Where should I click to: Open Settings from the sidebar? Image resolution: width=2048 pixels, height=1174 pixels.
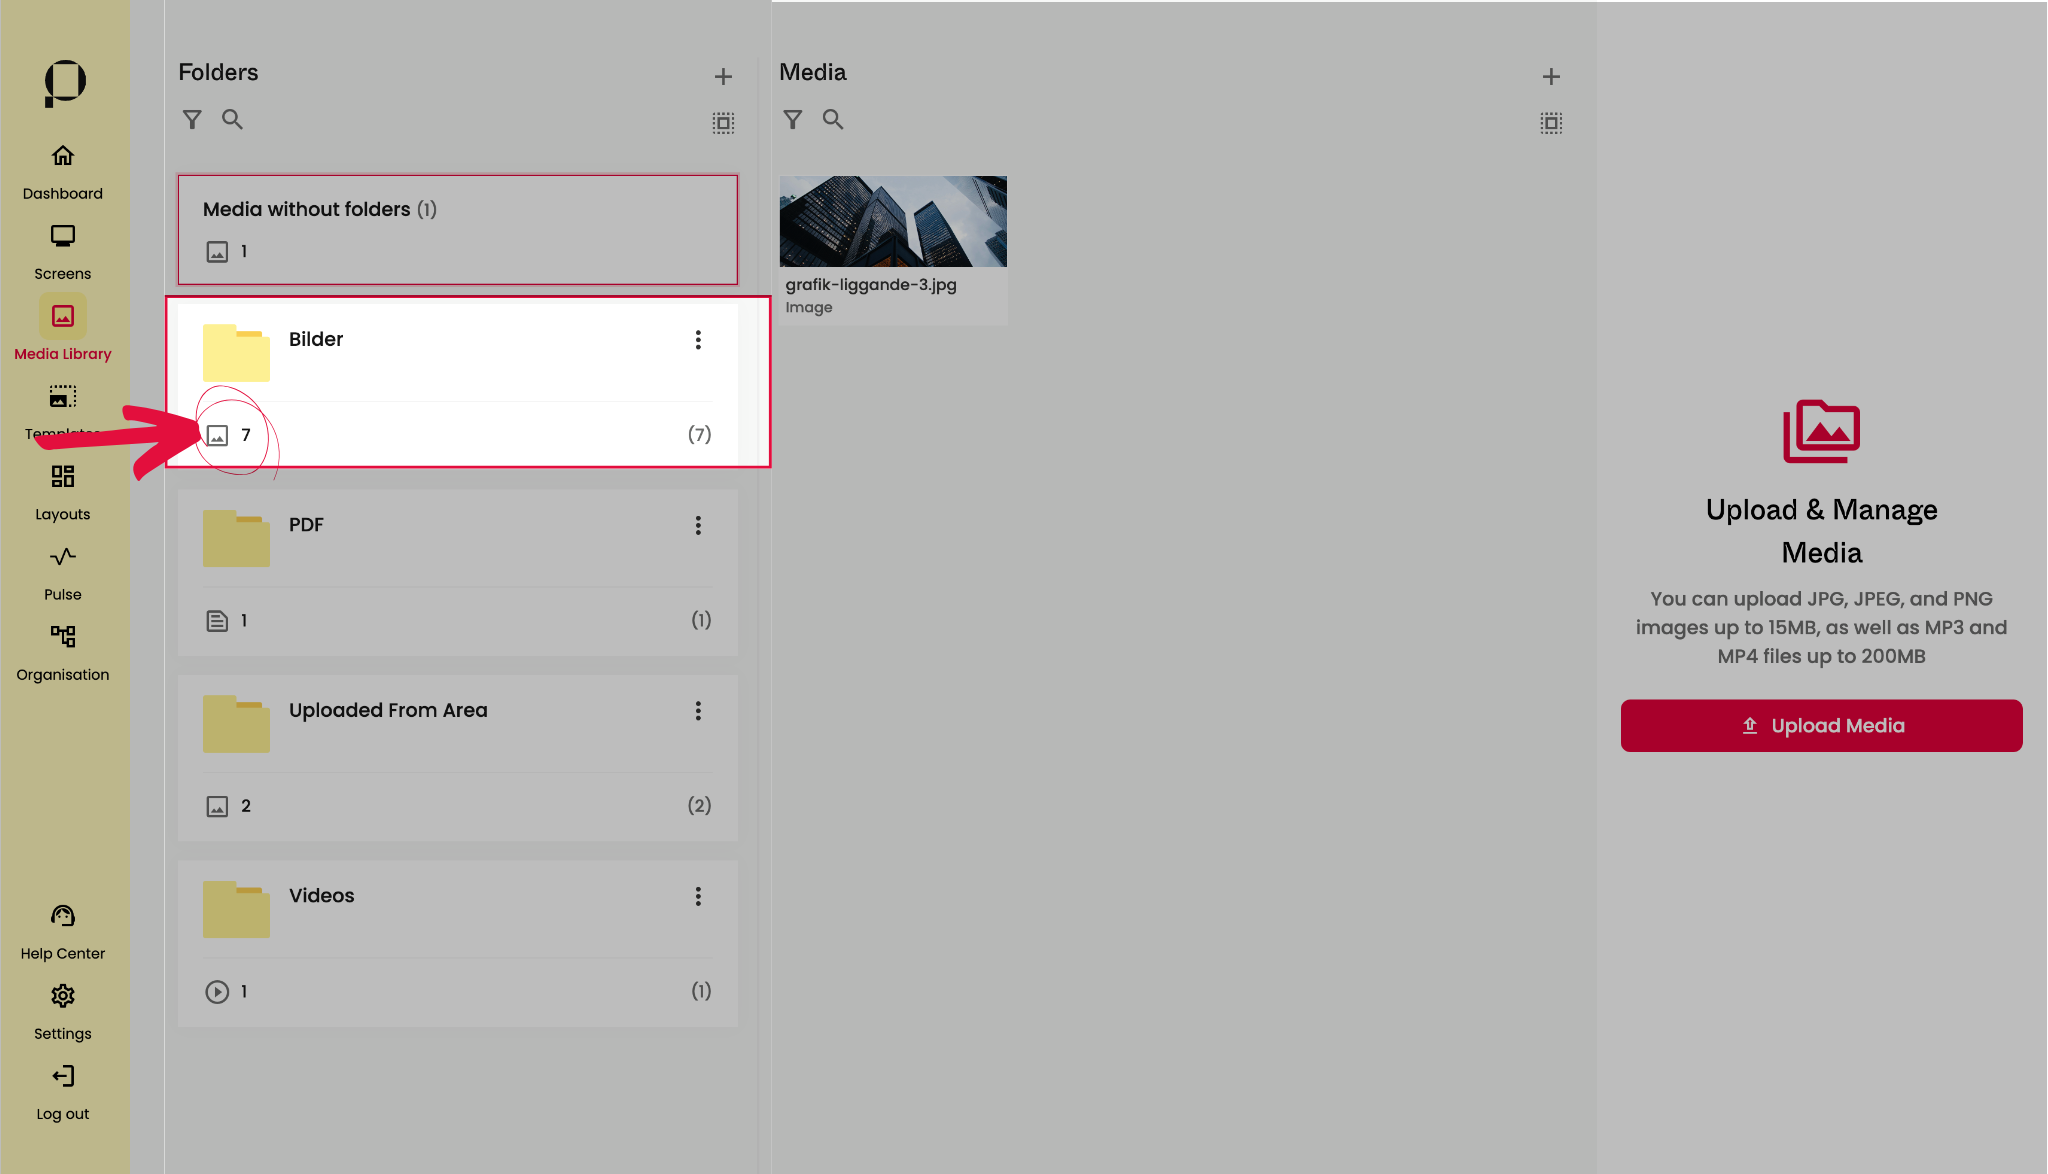(x=62, y=1011)
